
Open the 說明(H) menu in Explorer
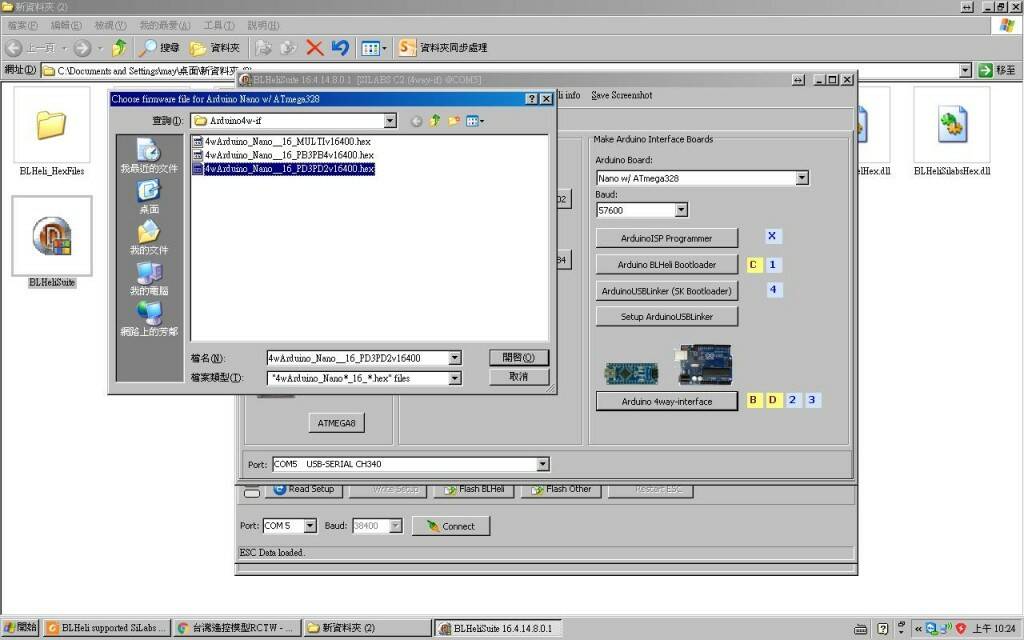[x=263, y=25]
